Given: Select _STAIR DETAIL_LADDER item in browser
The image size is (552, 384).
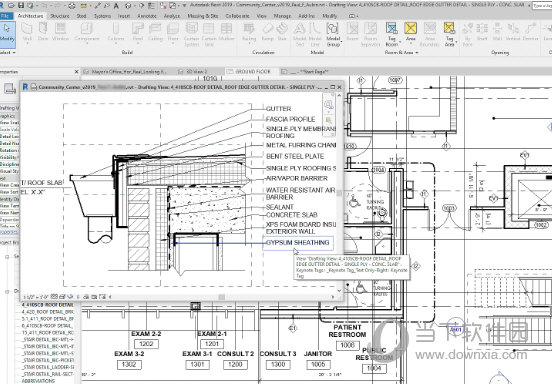Looking at the screenshot, I should pyautogui.click(x=48, y=367).
